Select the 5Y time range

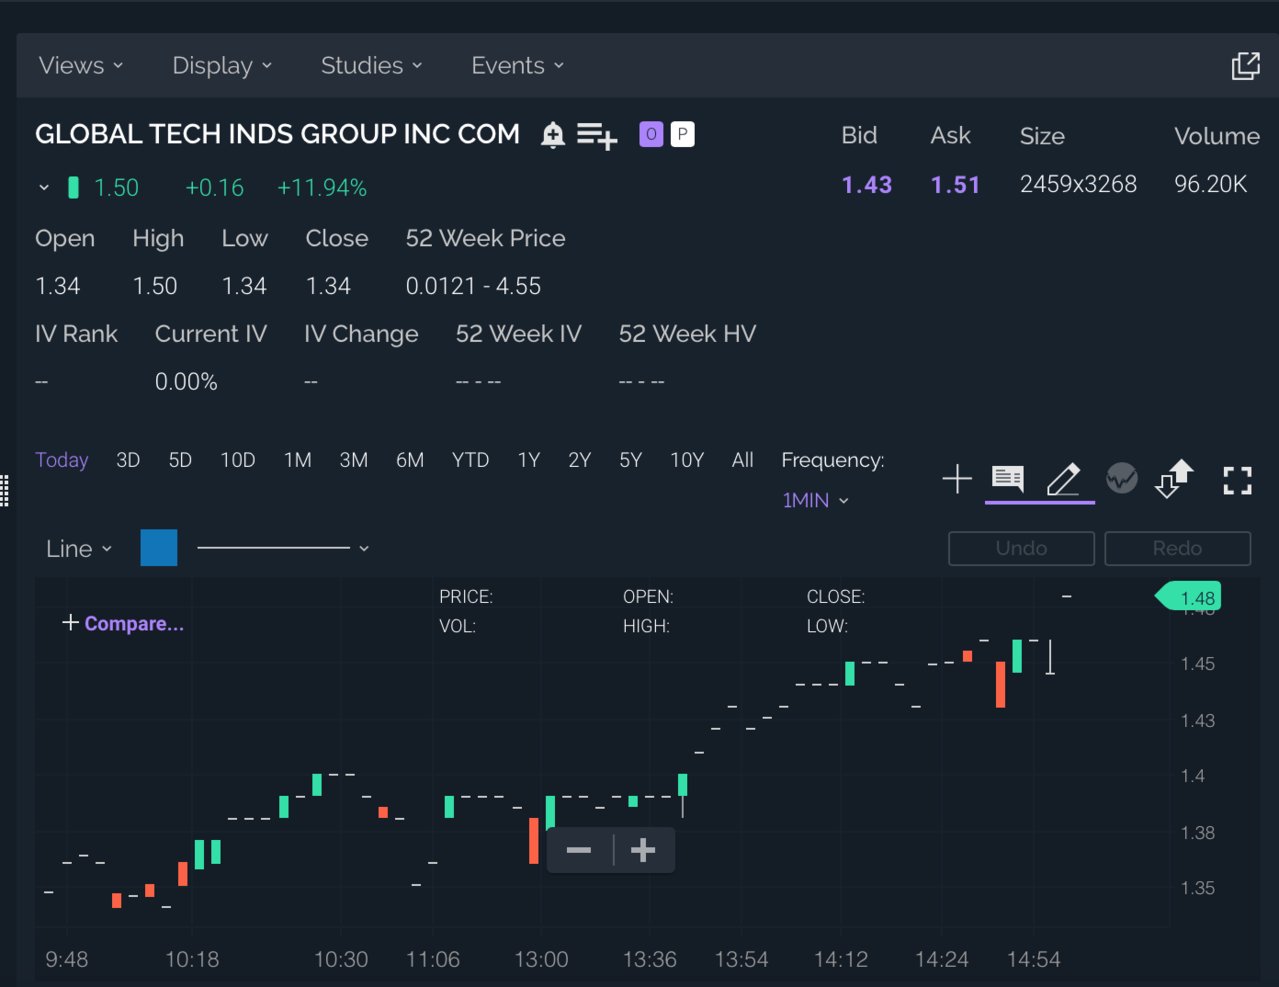631,460
